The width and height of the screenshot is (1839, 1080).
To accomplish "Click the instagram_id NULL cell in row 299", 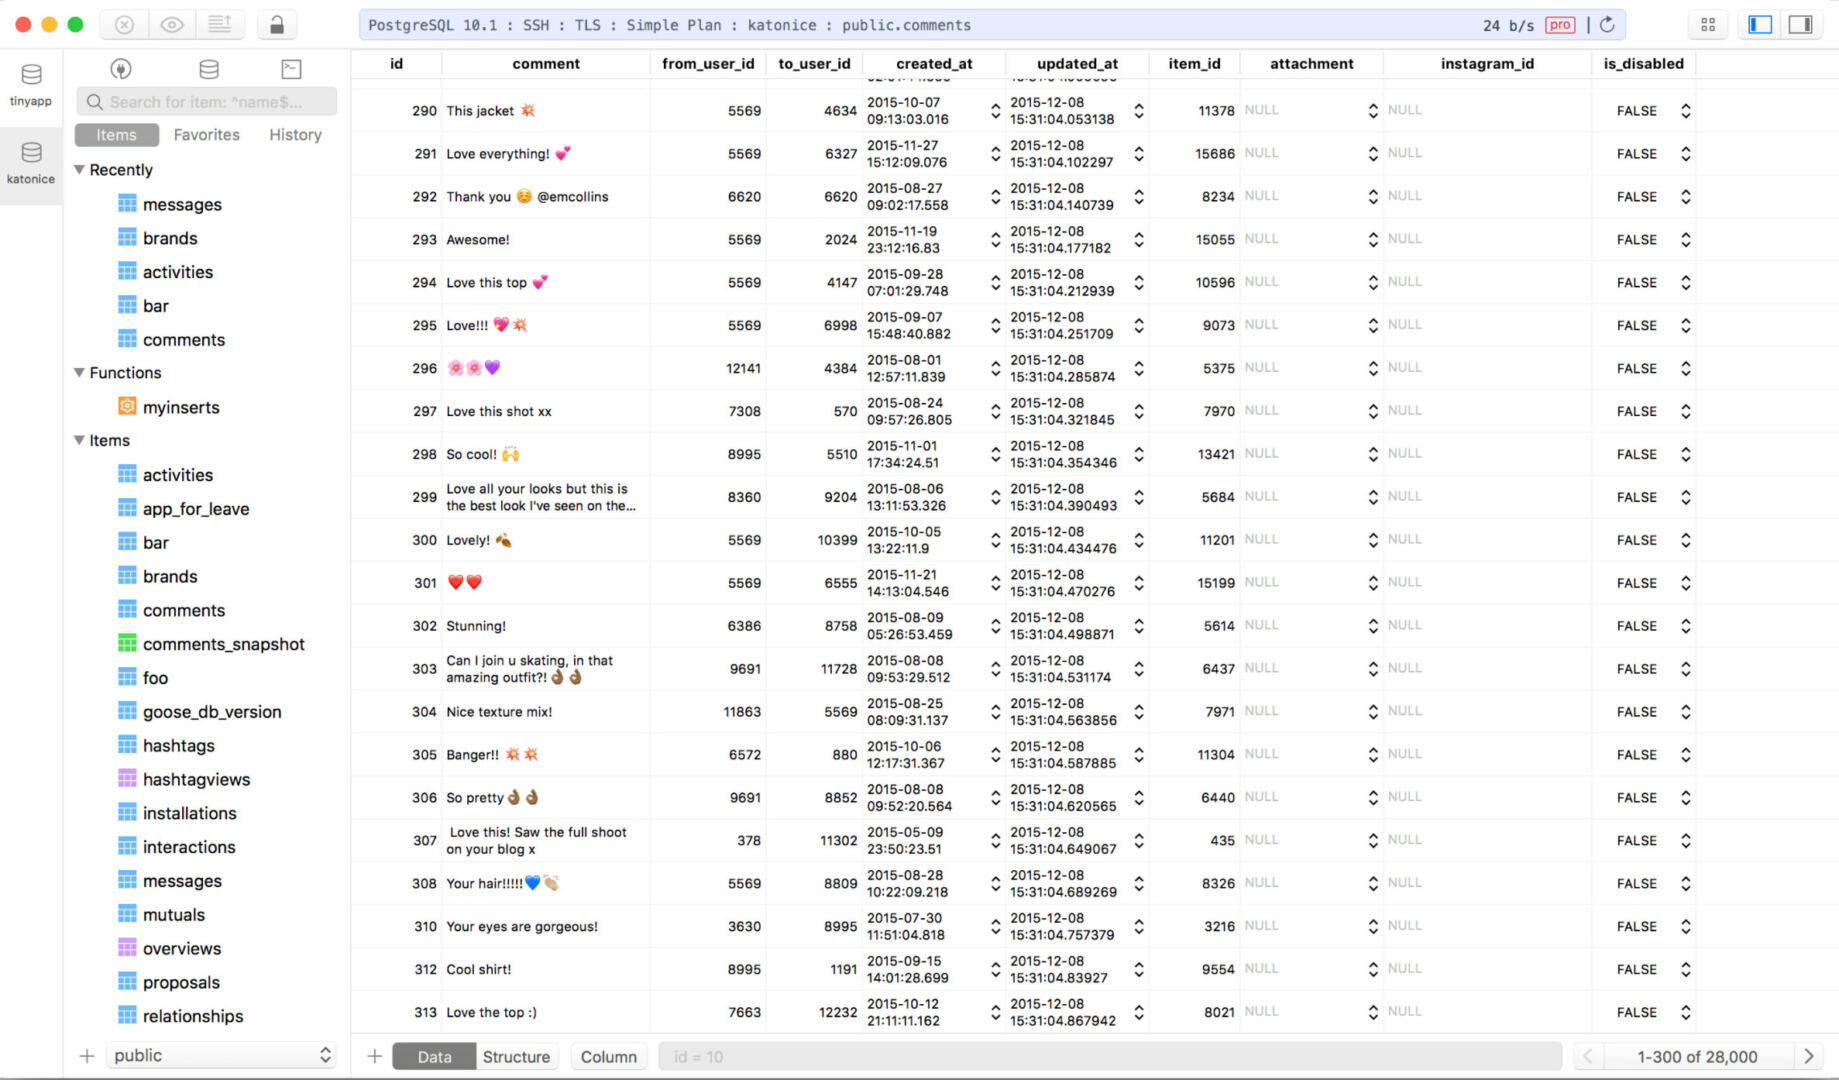I will click(1487, 497).
